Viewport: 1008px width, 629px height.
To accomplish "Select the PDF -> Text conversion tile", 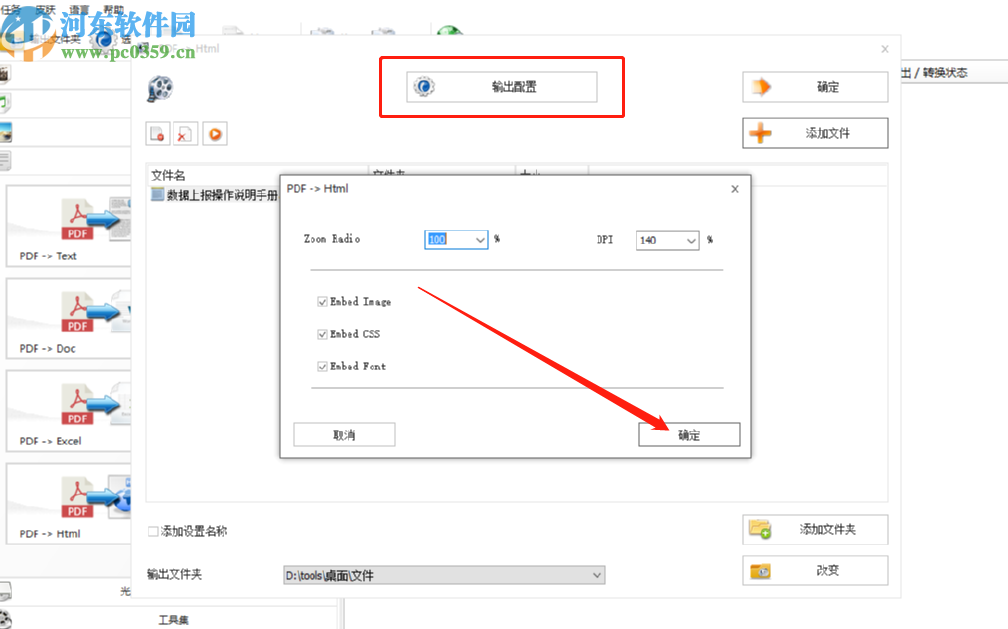I will point(68,226).
